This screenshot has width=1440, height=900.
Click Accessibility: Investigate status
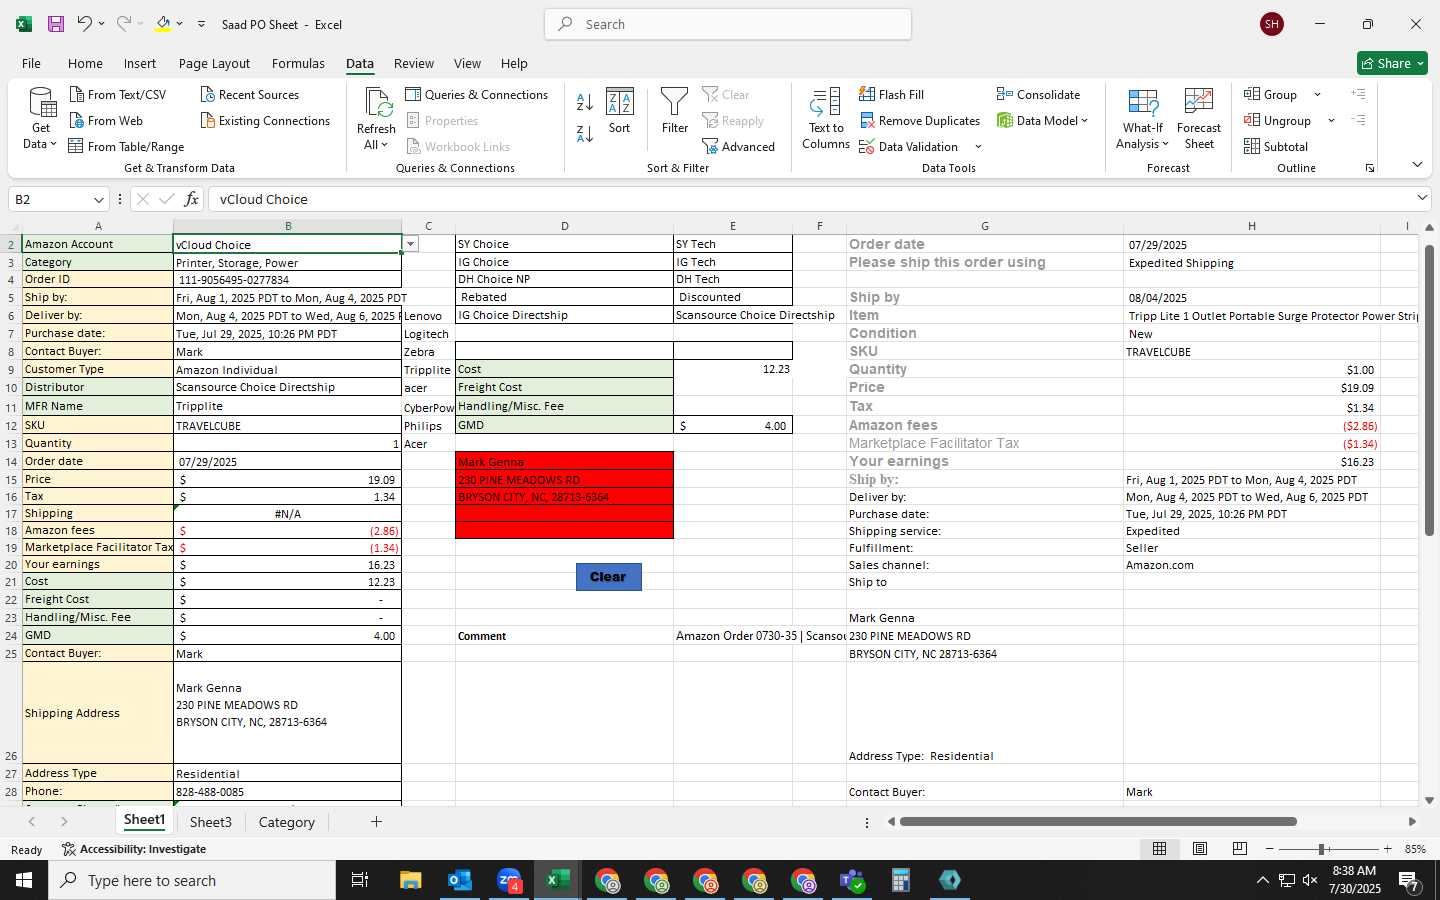coord(134,849)
